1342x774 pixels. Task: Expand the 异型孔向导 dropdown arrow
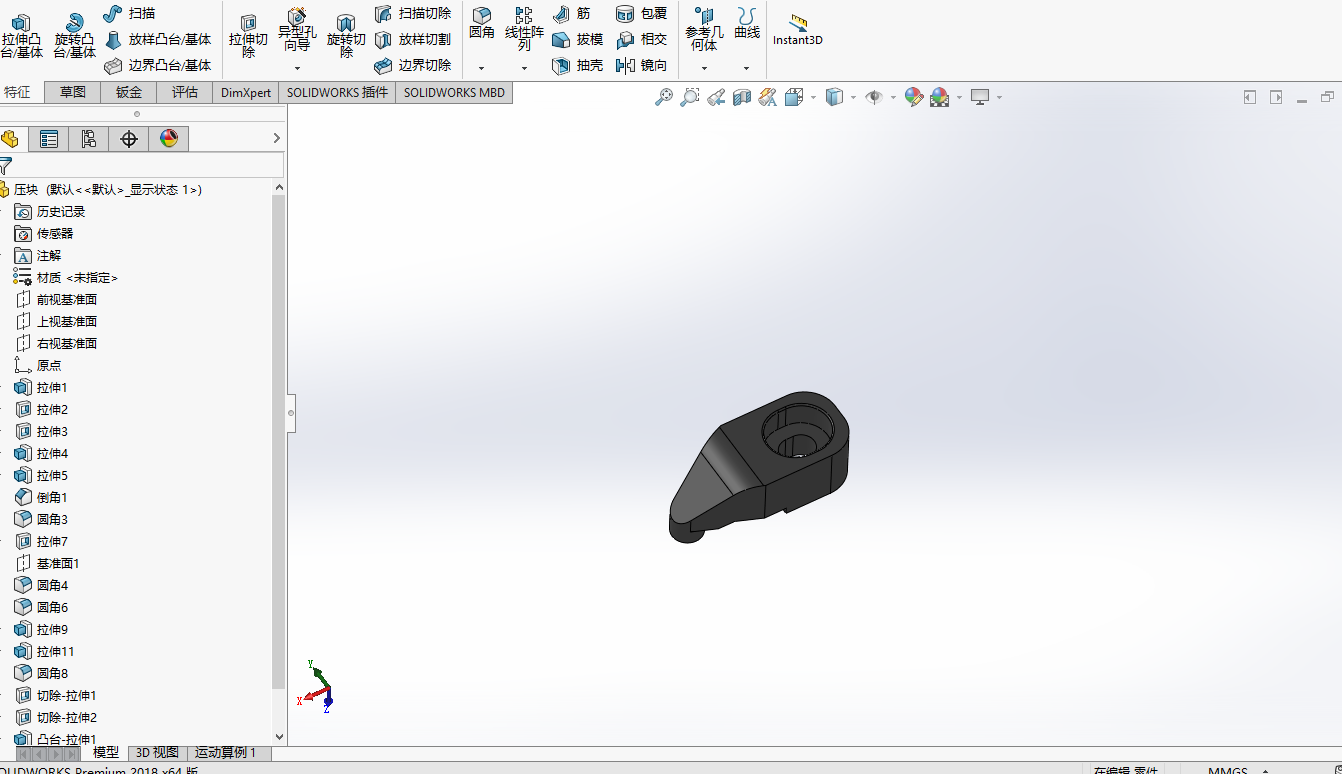coord(297,69)
